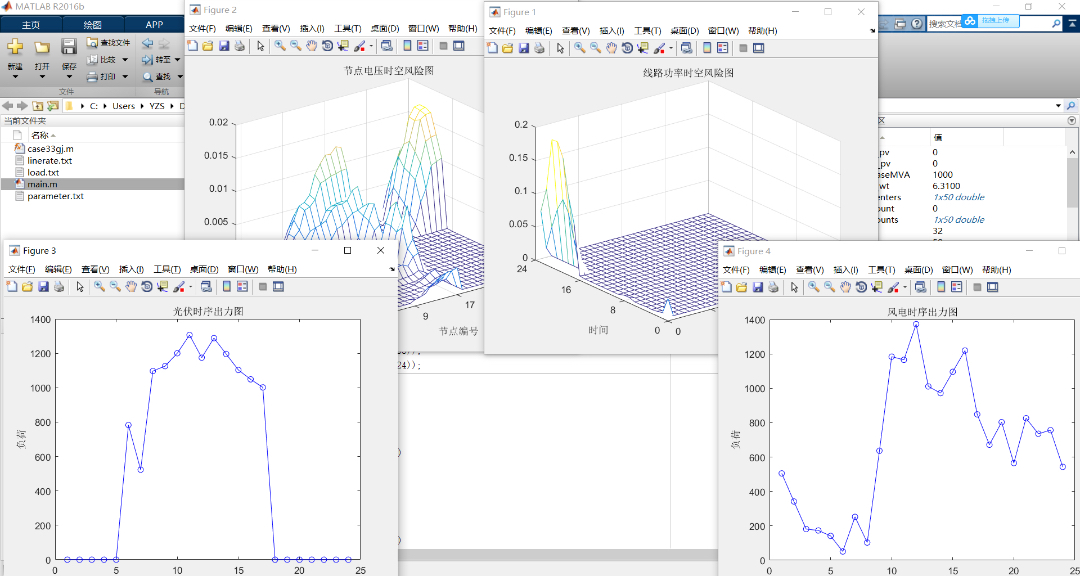
Task: Select linerate.txt in current folder
Action: [50, 161]
